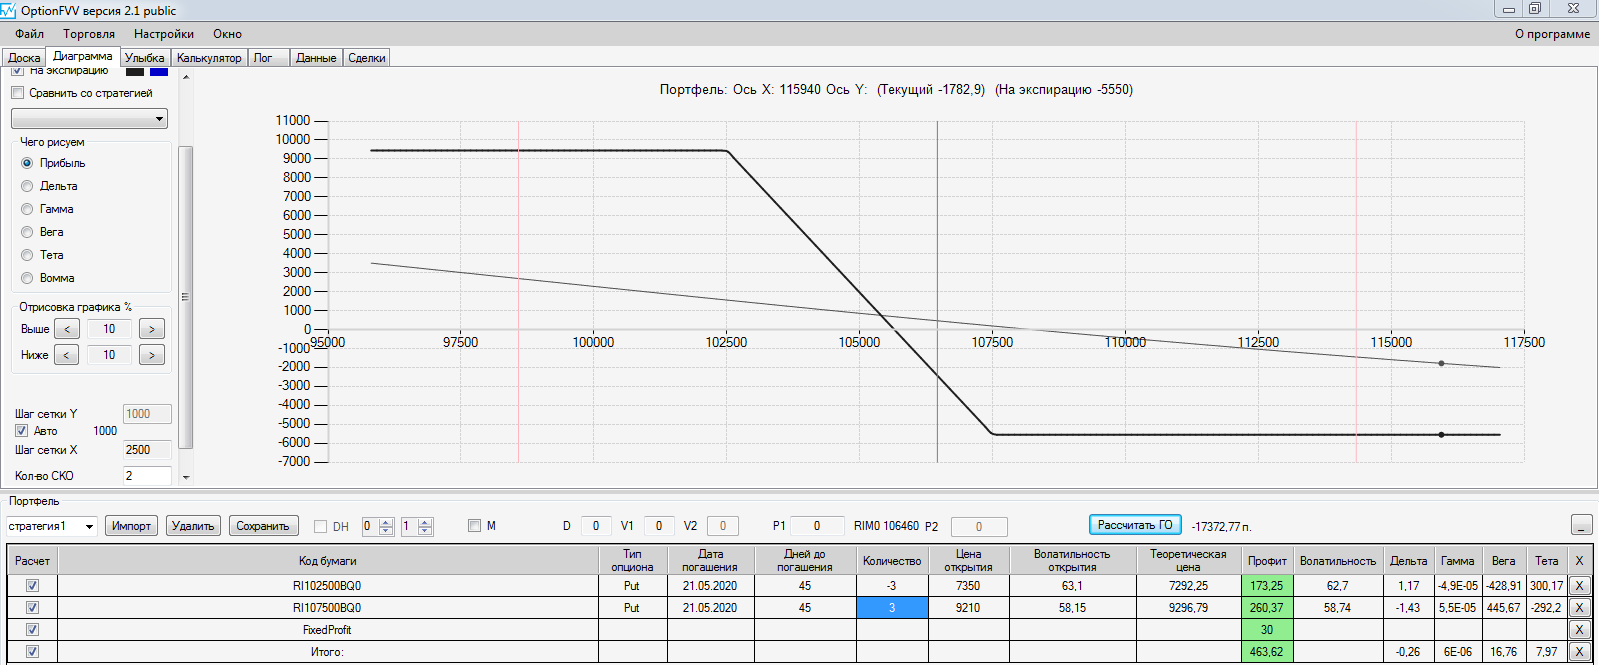
Task: Click the 'Рассчитать ГО' button
Action: point(1135,525)
